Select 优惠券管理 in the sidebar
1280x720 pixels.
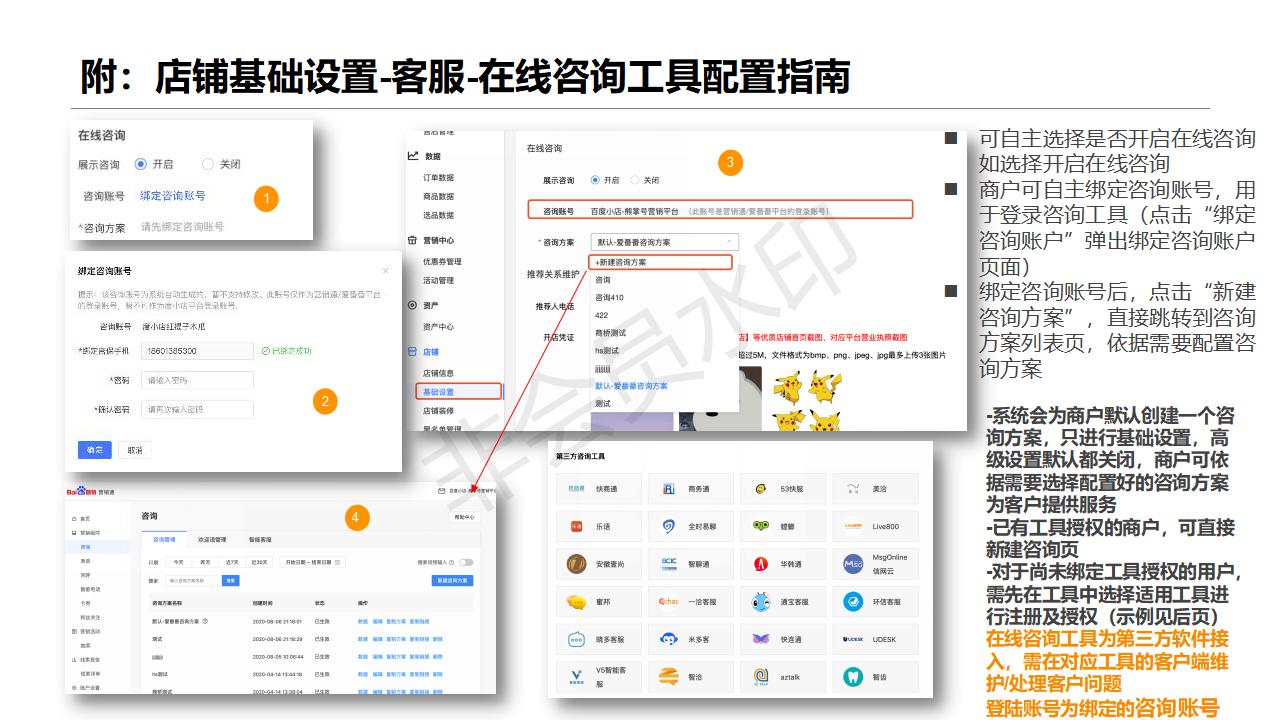pos(441,261)
